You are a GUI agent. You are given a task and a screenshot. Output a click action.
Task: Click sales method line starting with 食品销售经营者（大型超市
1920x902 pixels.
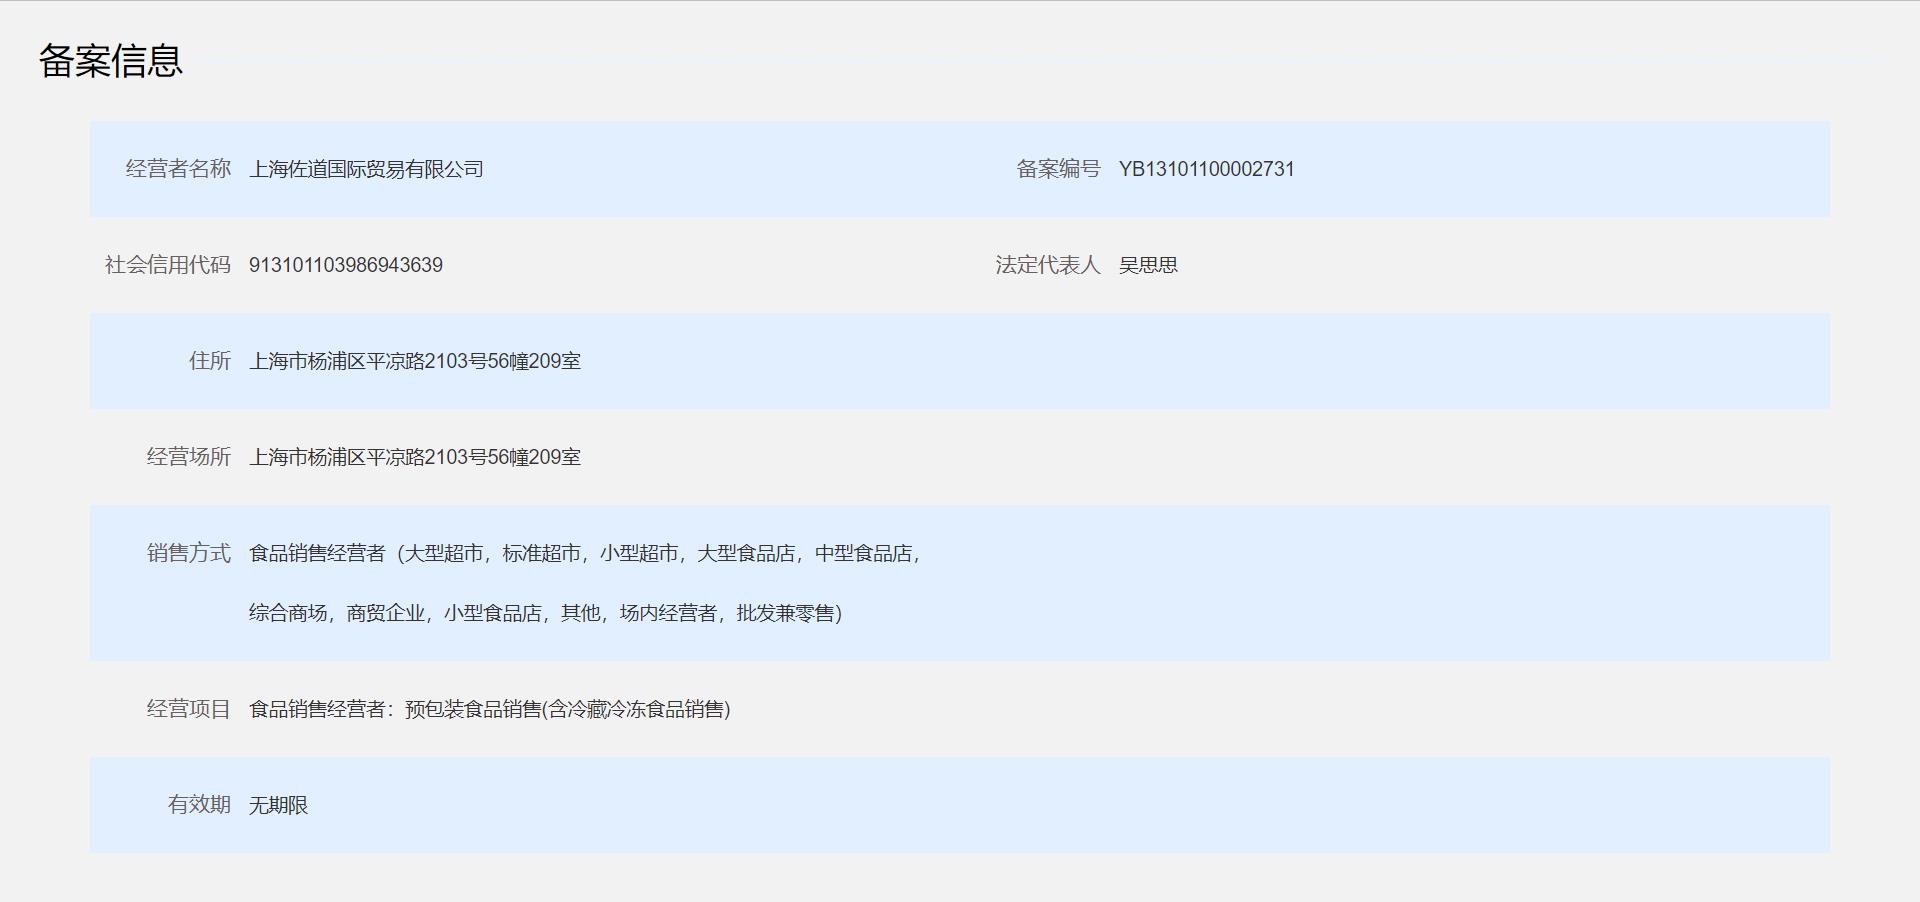pyautogui.click(x=584, y=553)
